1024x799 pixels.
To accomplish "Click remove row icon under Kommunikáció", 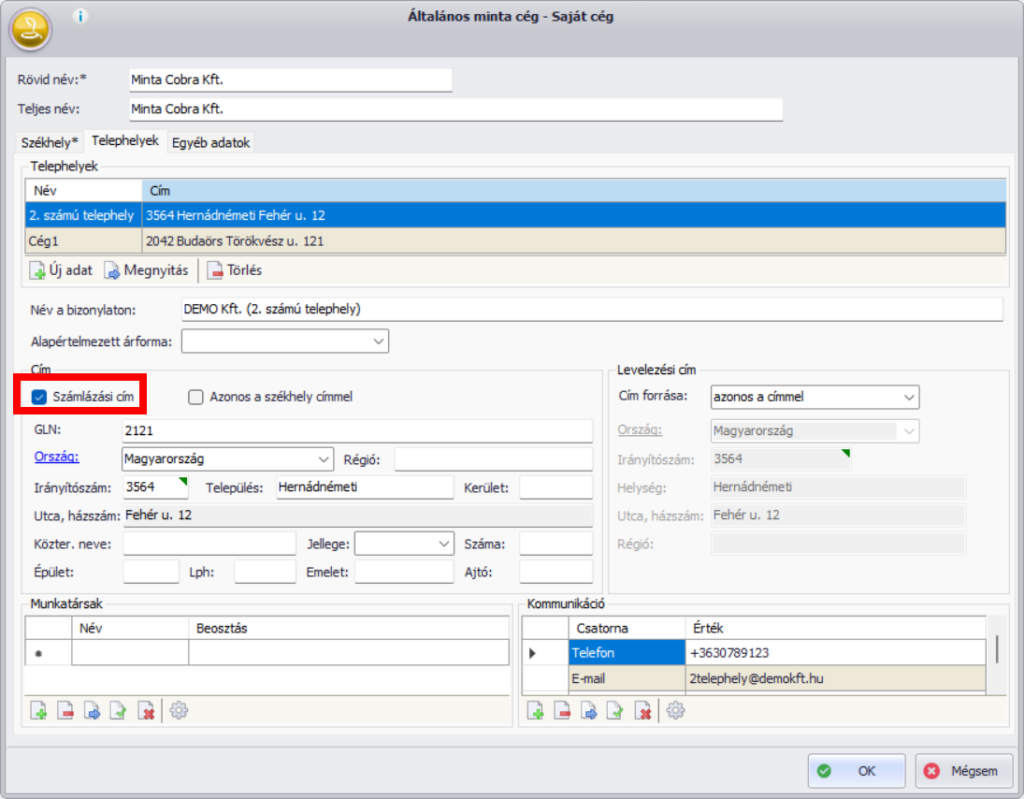I will pos(563,712).
